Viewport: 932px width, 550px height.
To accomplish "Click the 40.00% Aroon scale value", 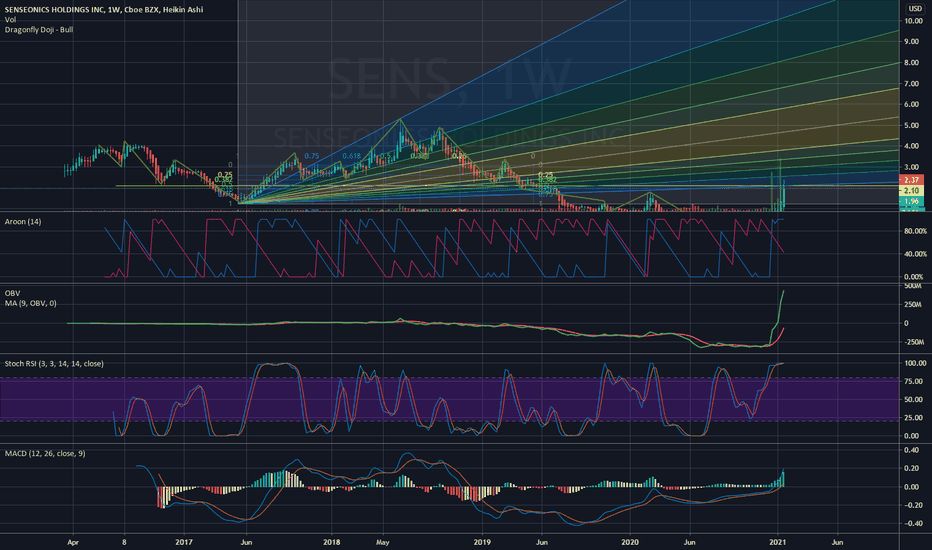I will [915, 254].
